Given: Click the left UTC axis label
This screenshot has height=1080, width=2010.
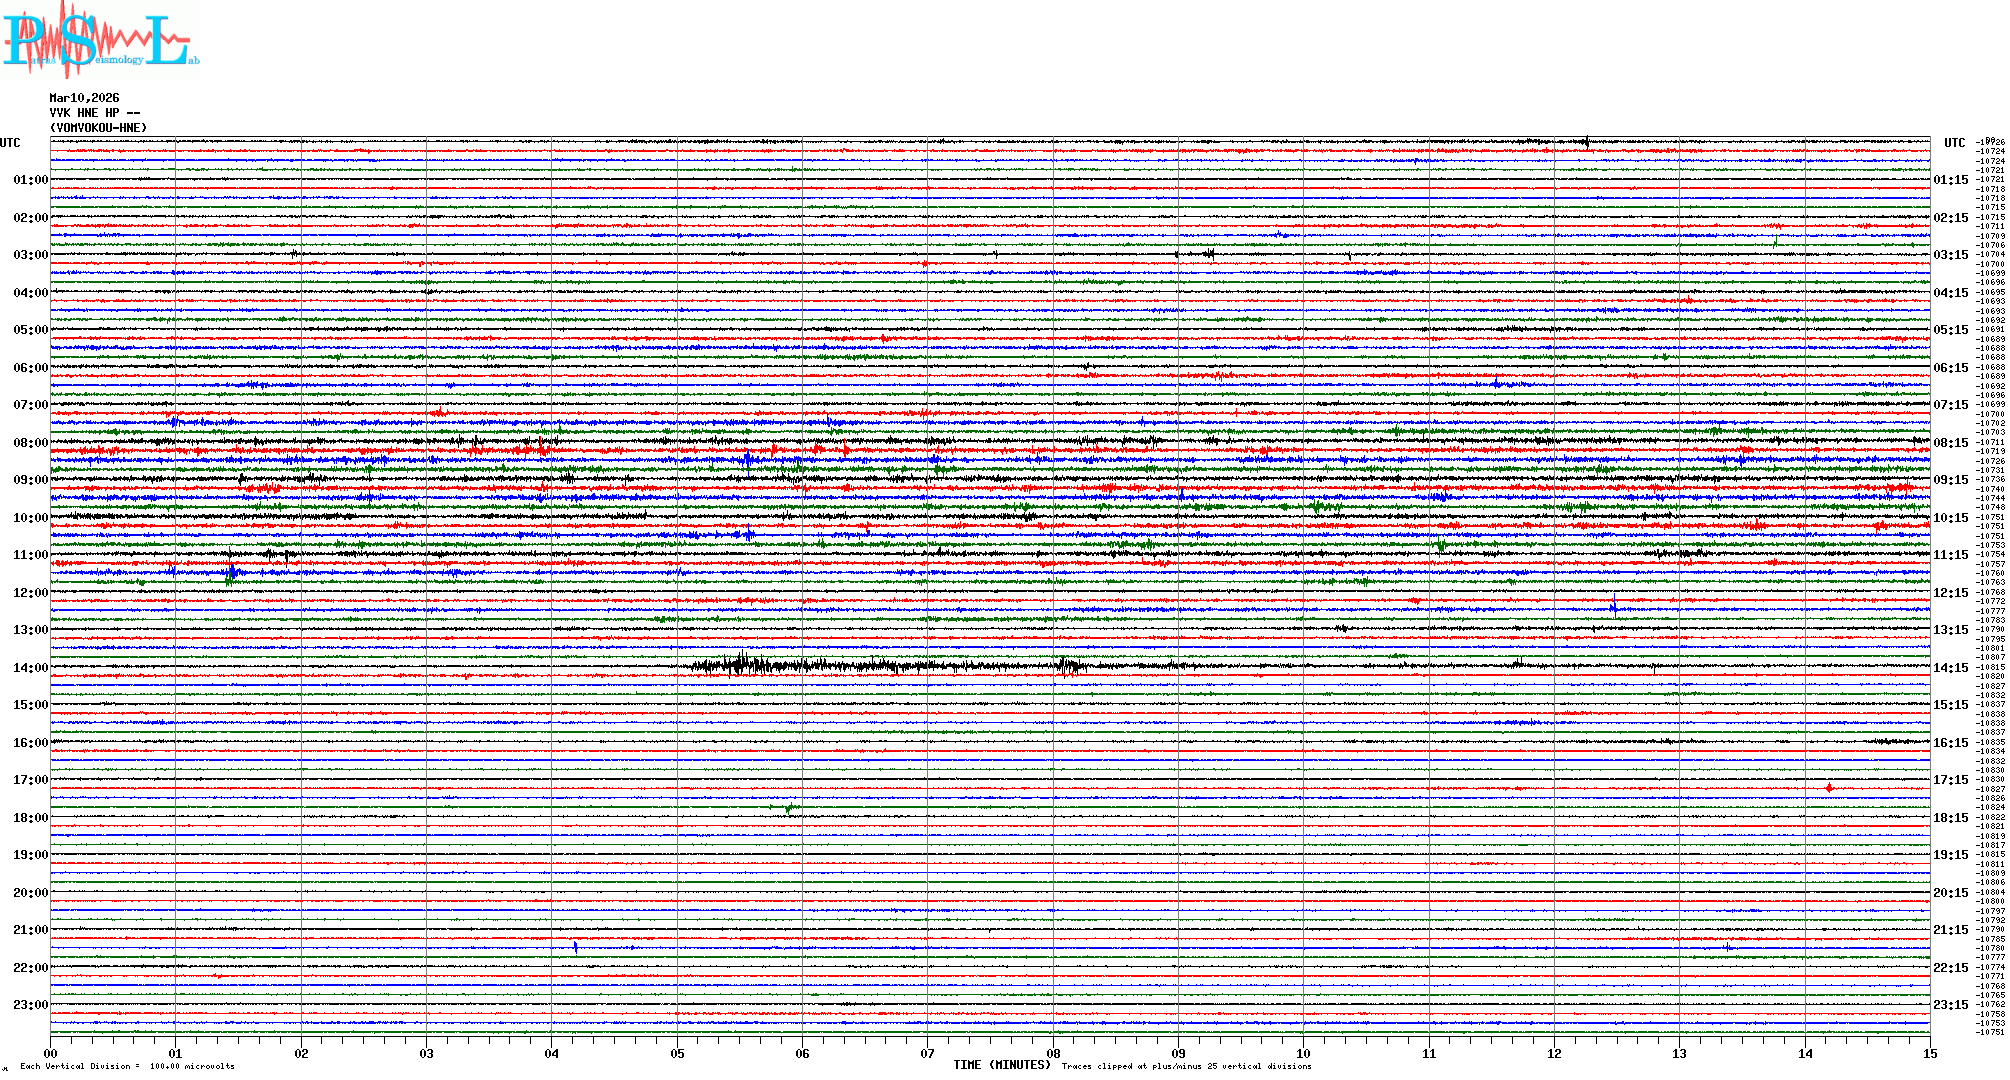Looking at the screenshot, I should coord(10,143).
